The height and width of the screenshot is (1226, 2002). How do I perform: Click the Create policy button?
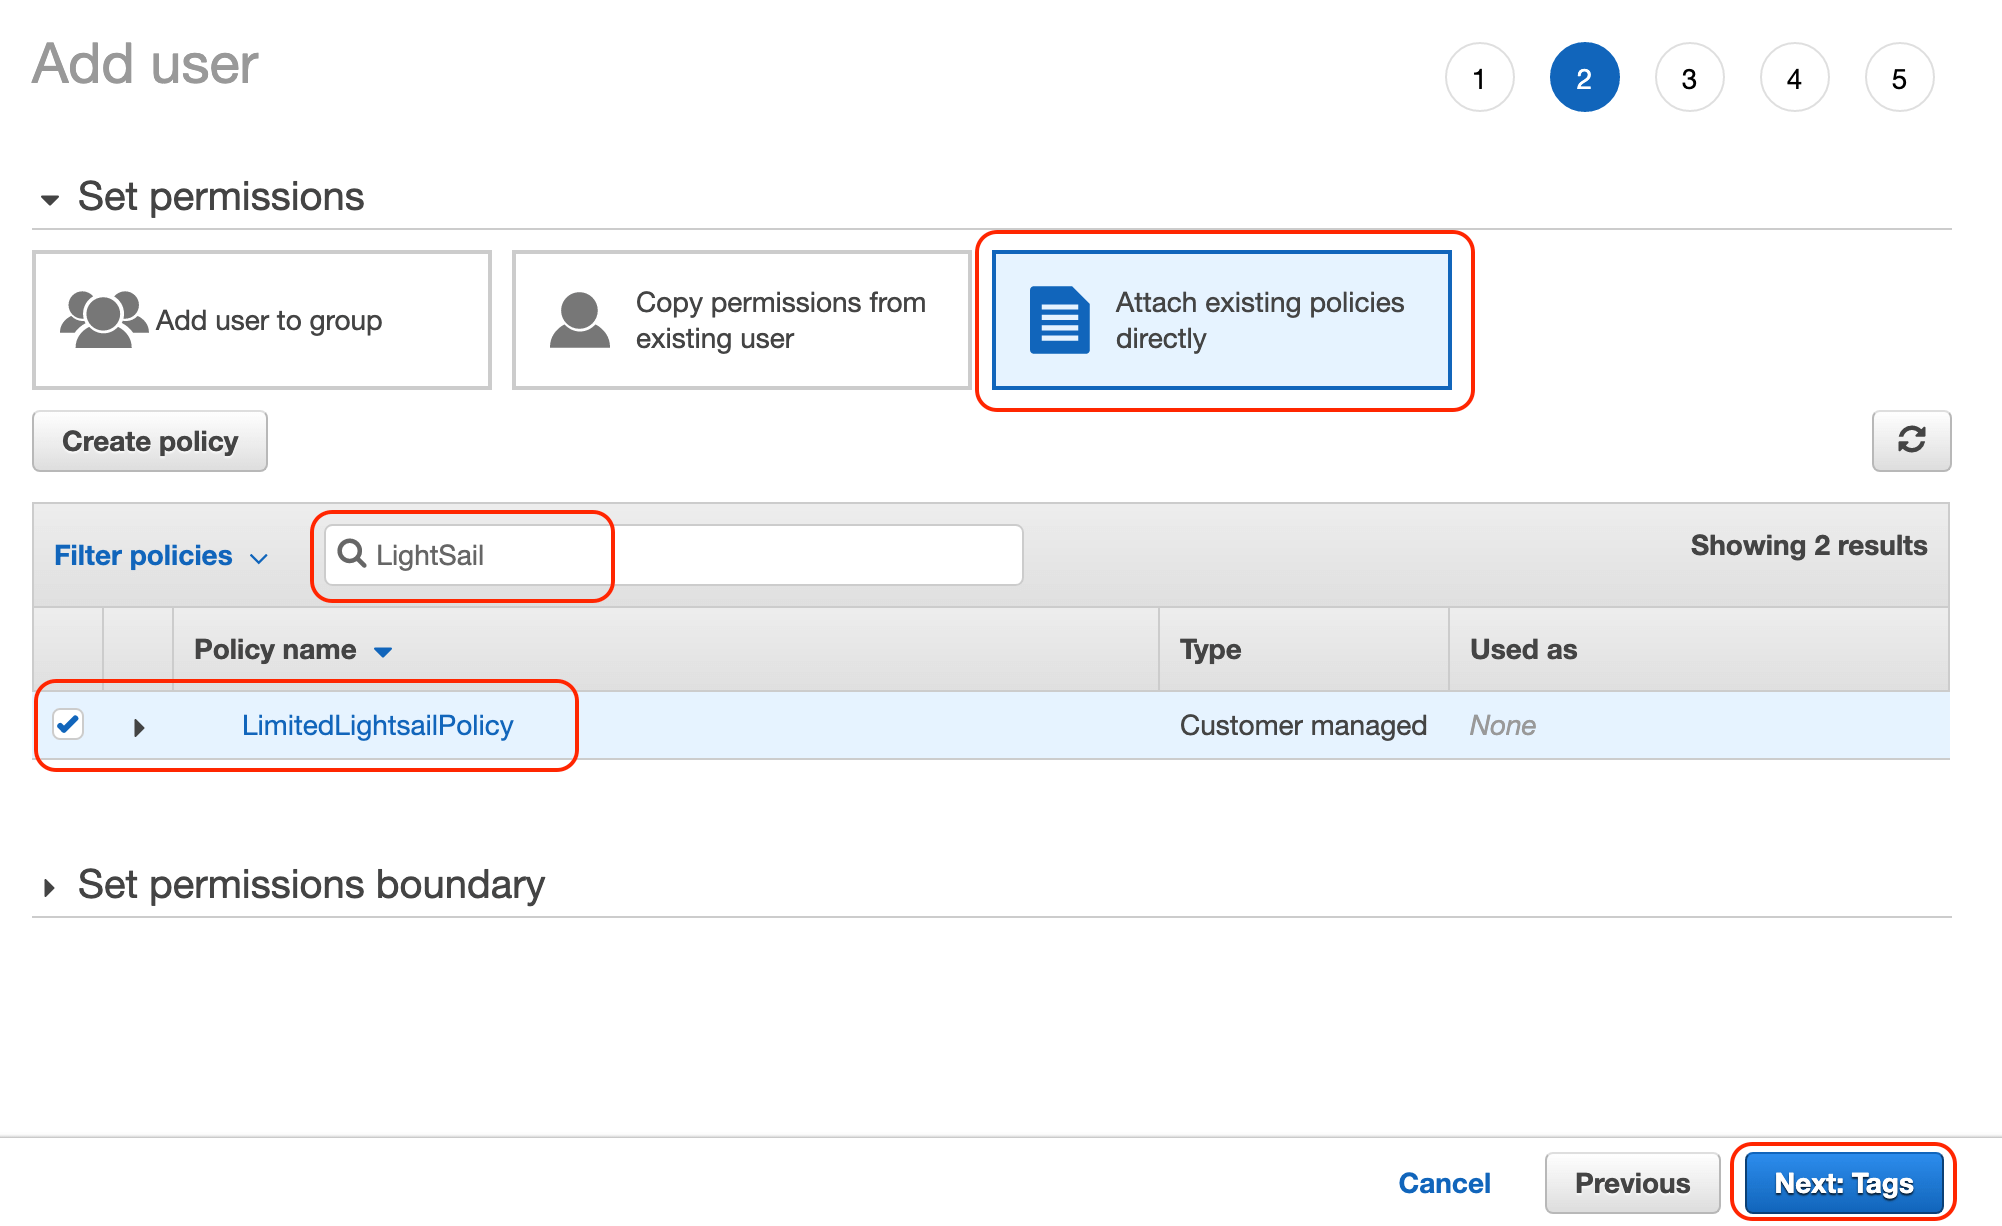pos(149,441)
